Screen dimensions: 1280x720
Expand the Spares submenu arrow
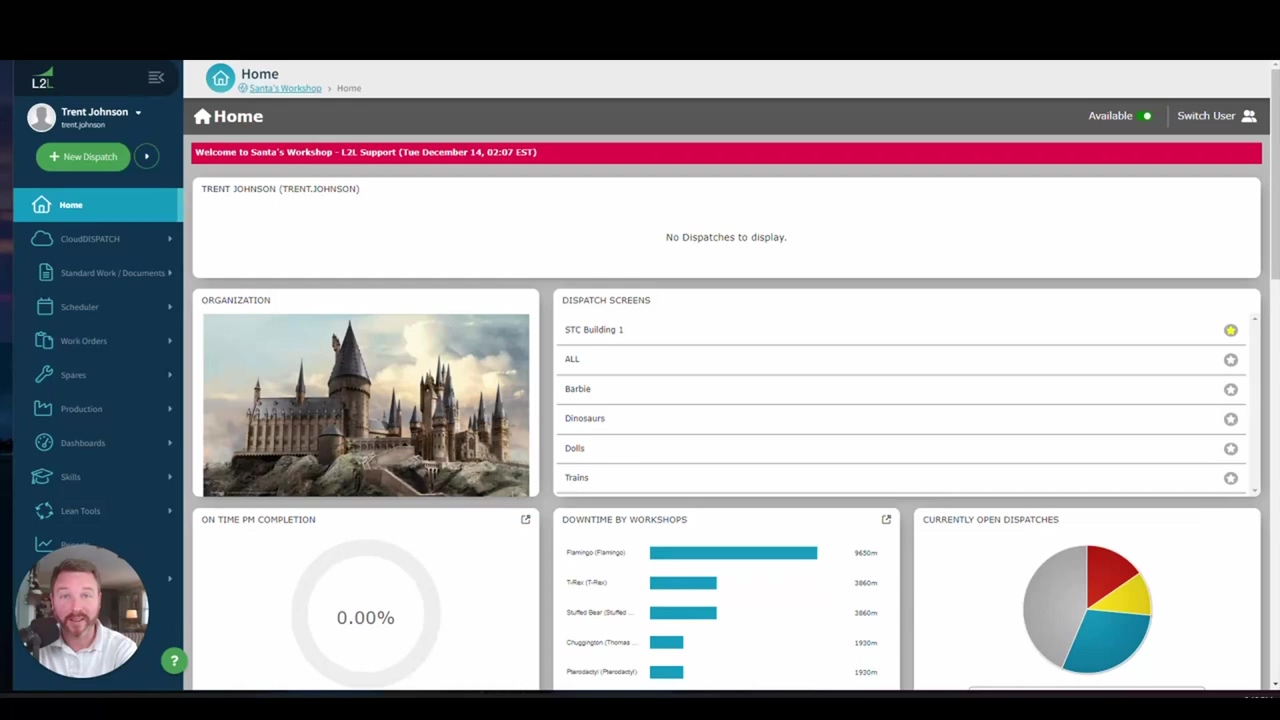170,375
